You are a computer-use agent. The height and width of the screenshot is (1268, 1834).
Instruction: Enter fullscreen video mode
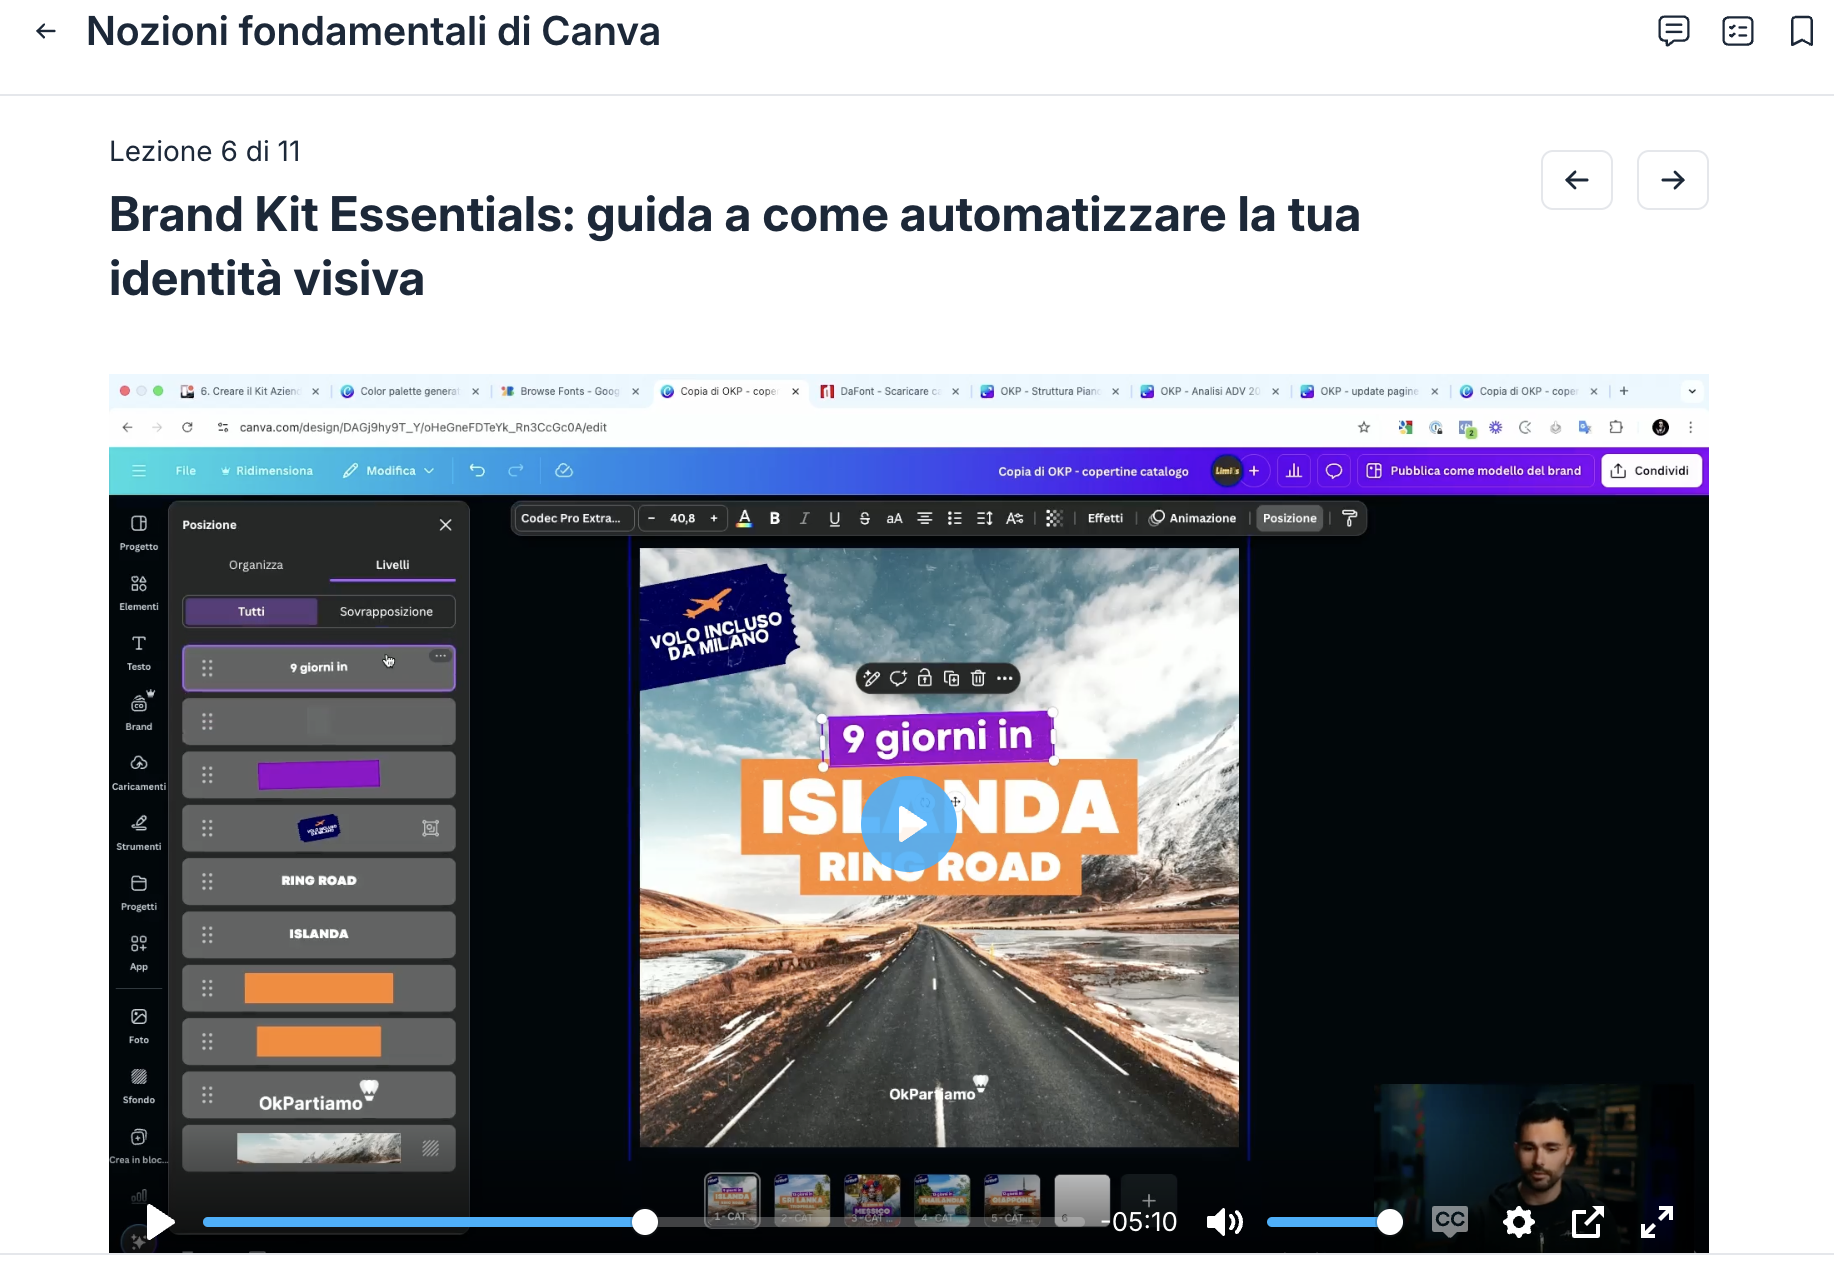click(x=1657, y=1221)
